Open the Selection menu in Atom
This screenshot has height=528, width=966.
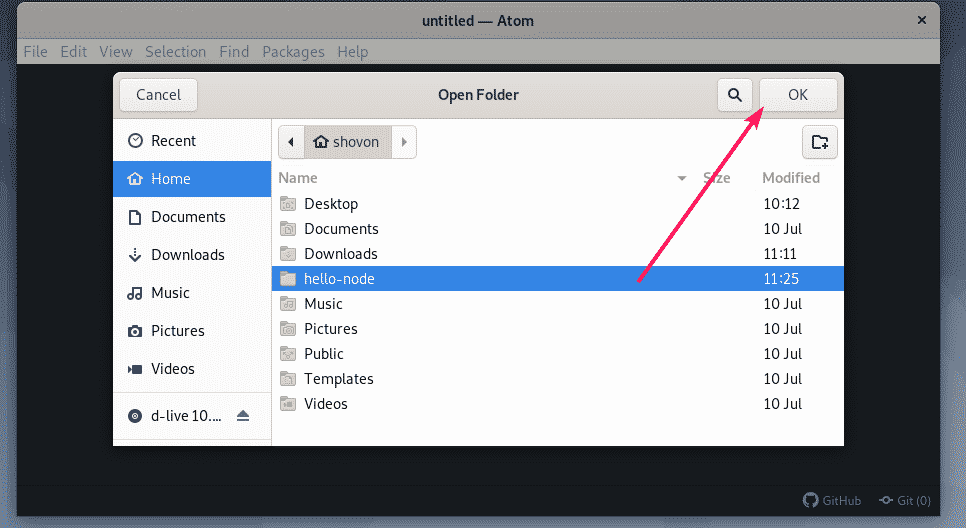tap(176, 52)
